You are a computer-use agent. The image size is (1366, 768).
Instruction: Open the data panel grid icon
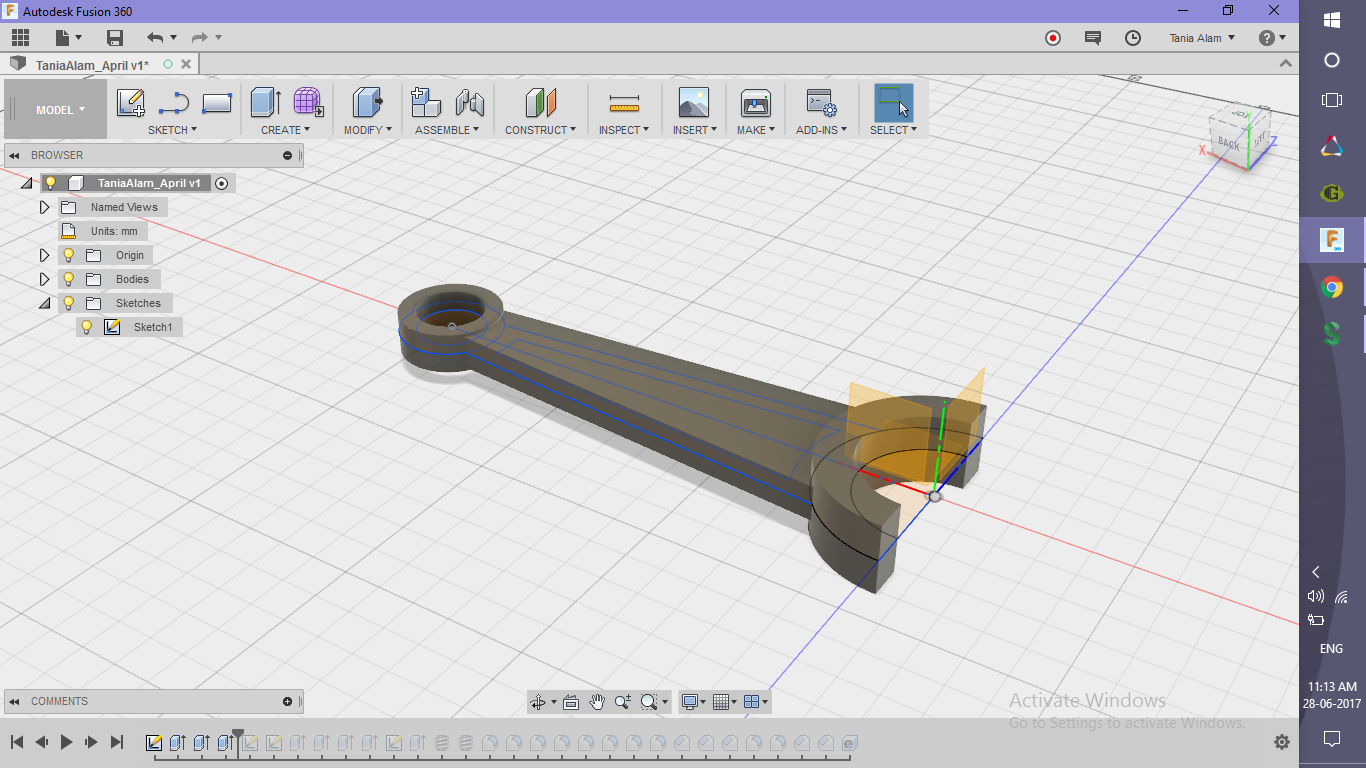[20, 38]
